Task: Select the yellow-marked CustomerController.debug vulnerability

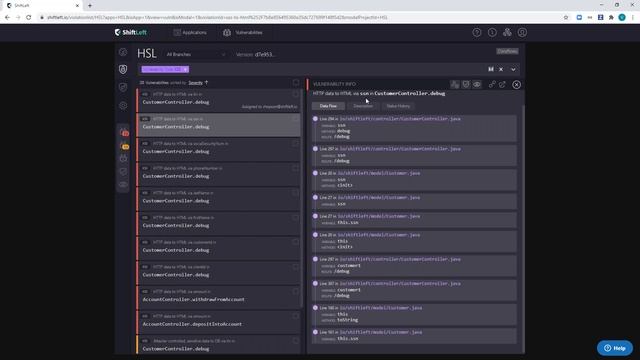Action: click(x=218, y=345)
